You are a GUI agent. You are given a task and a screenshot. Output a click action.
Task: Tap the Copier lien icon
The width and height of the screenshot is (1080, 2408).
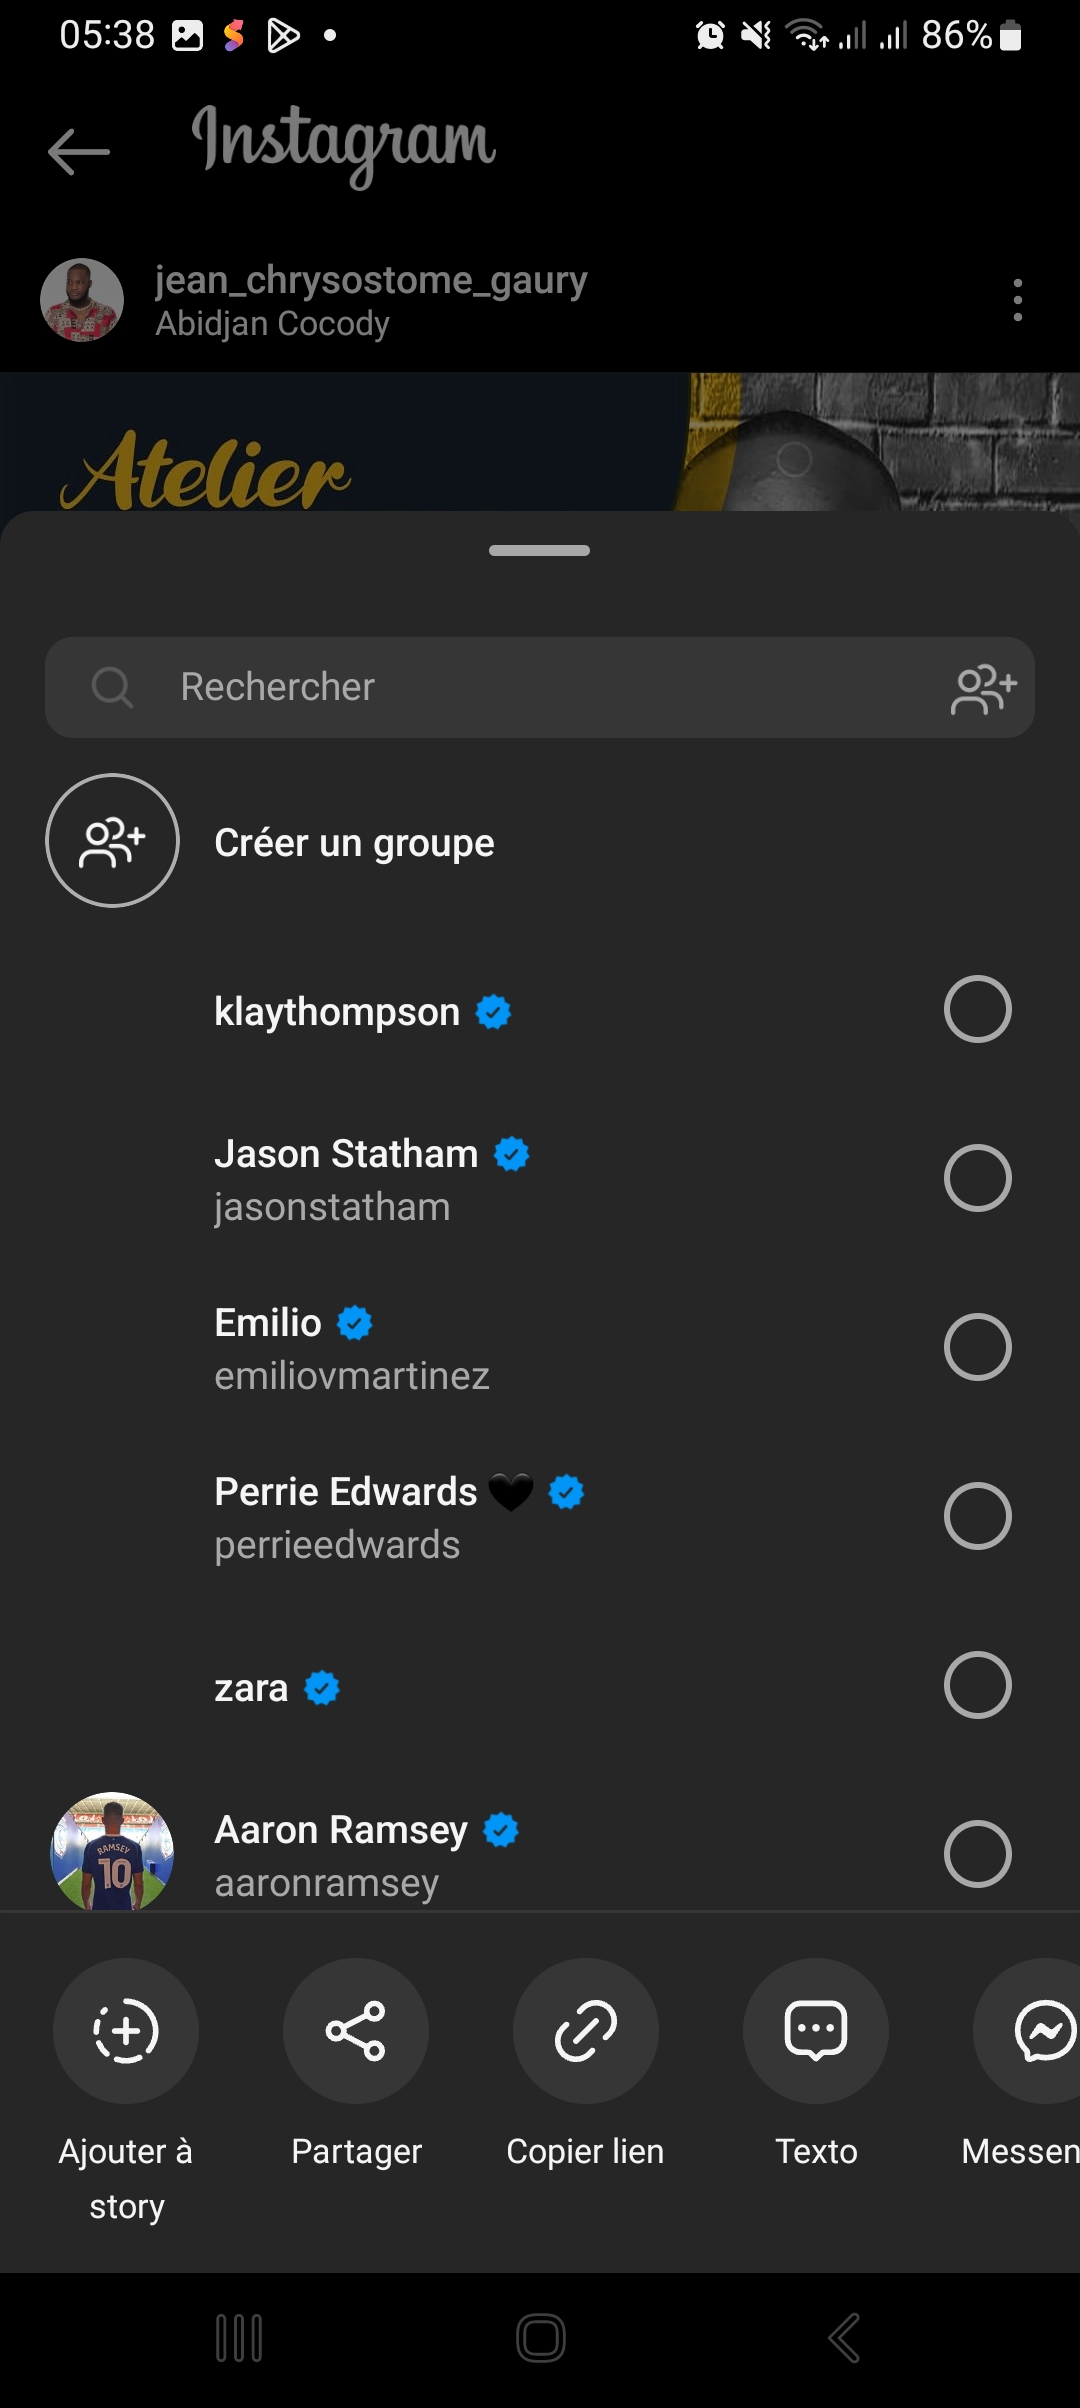coord(586,2031)
